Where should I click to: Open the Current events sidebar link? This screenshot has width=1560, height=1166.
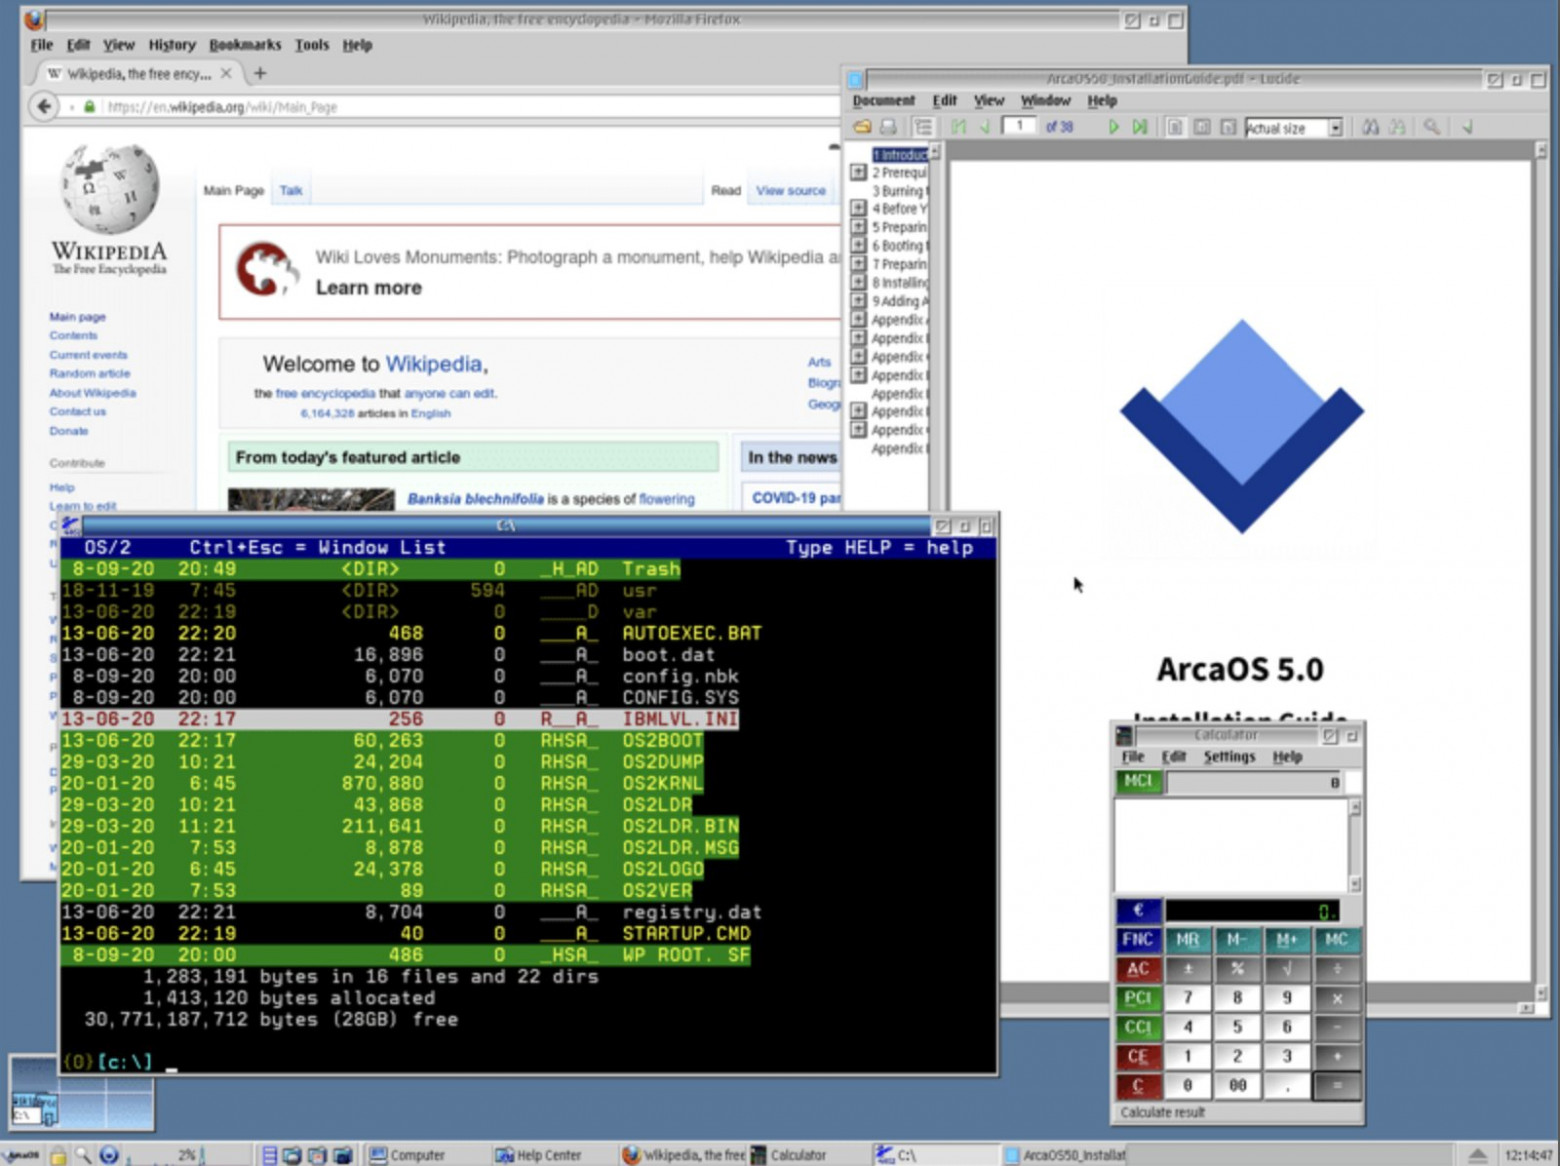pyautogui.click(x=88, y=355)
